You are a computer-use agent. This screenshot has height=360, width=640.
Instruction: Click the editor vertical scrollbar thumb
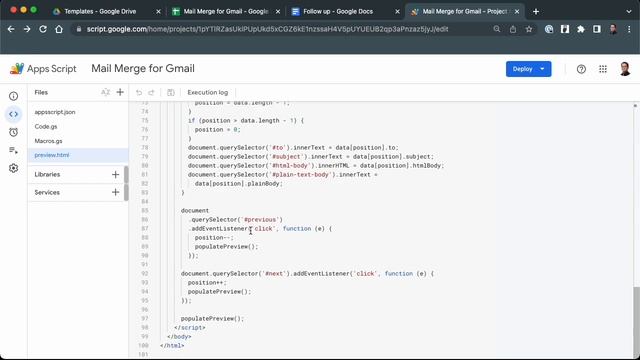coord(635,322)
